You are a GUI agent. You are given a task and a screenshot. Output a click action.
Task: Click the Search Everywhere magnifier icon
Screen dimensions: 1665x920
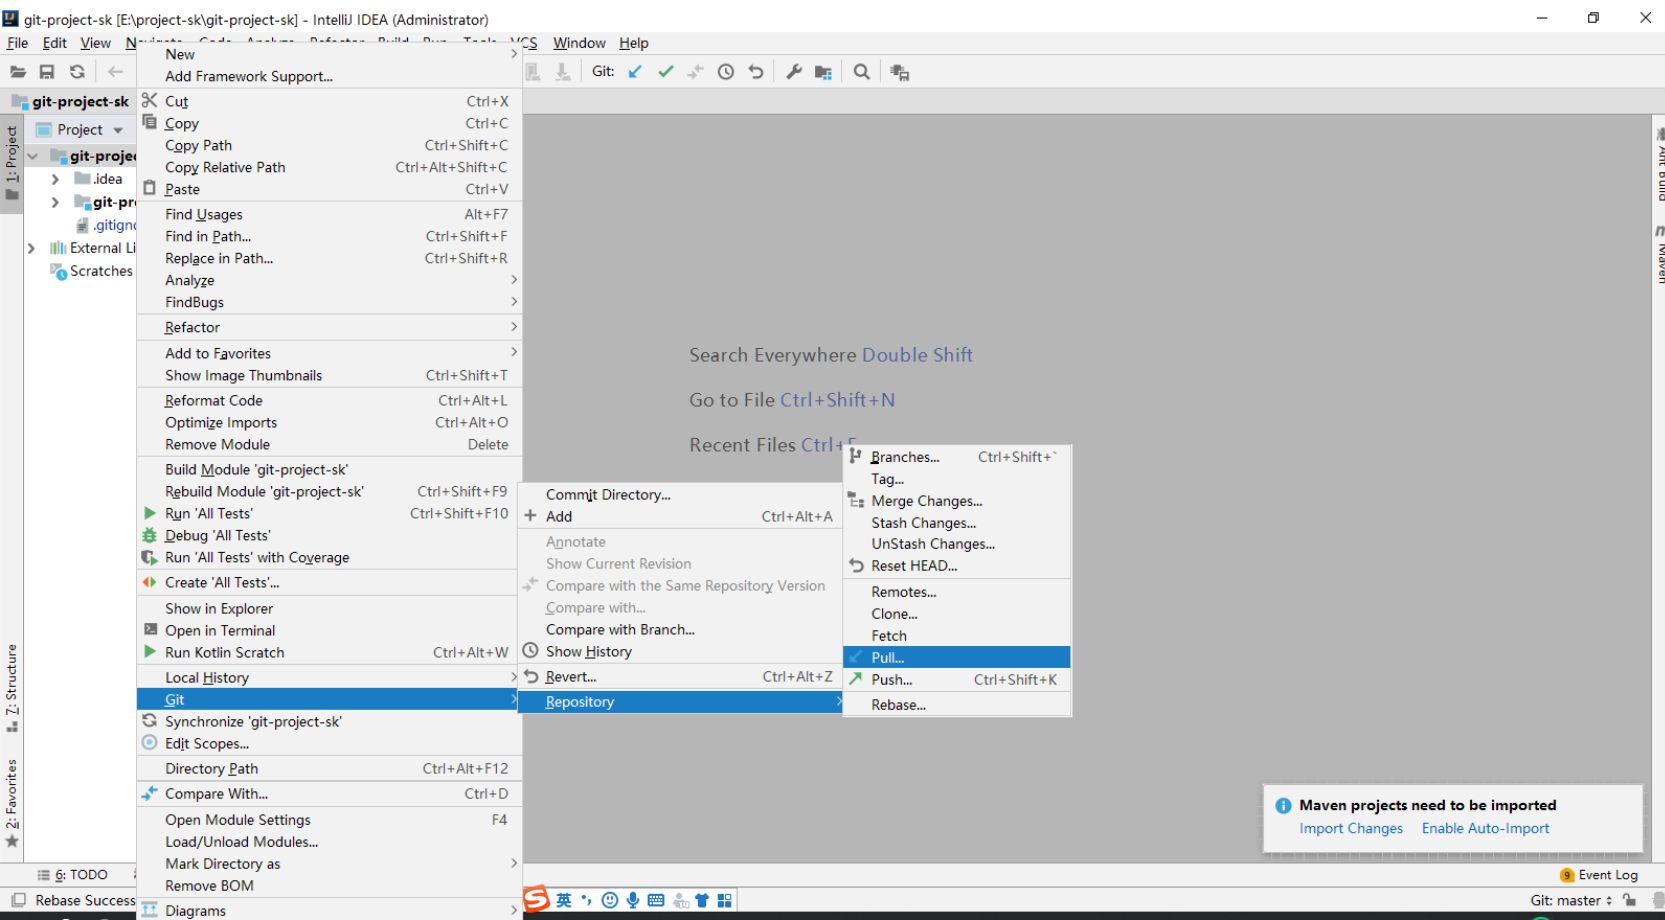click(861, 72)
